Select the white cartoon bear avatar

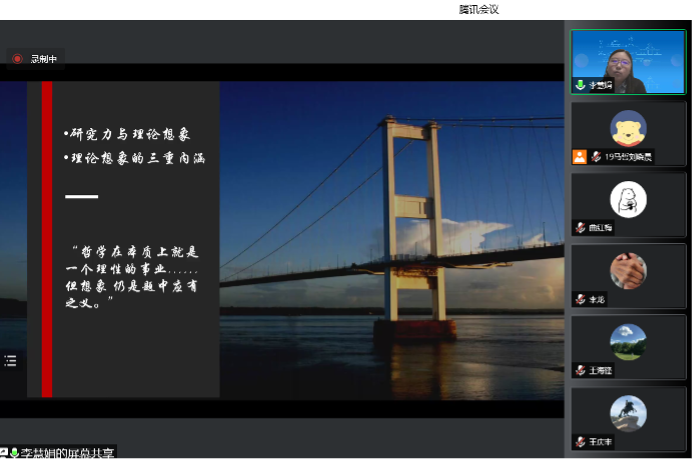tap(628, 199)
